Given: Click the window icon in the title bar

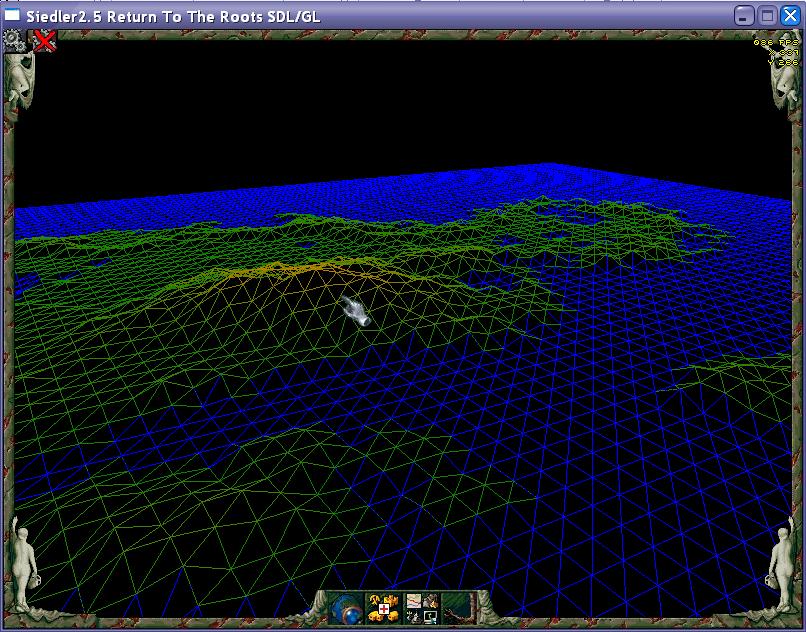Looking at the screenshot, I should click(x=12, y=15).
